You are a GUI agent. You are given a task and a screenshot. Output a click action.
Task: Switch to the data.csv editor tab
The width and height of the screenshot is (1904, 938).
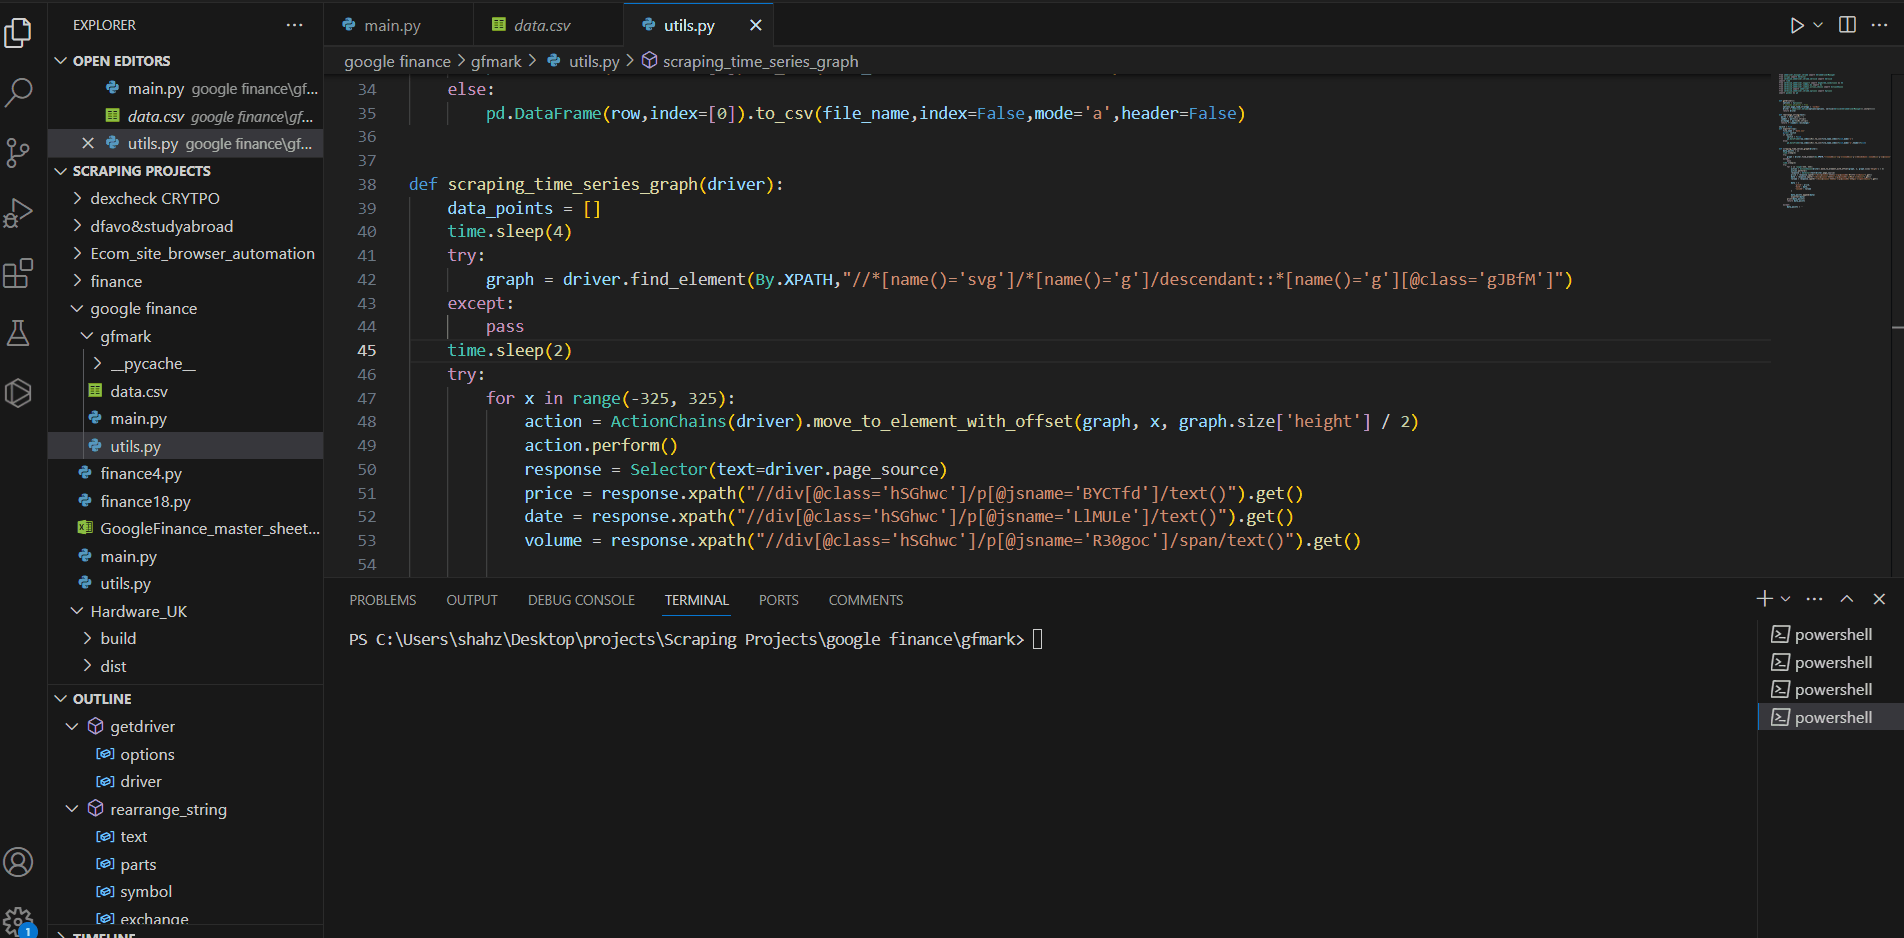click(x=548, y=25)
